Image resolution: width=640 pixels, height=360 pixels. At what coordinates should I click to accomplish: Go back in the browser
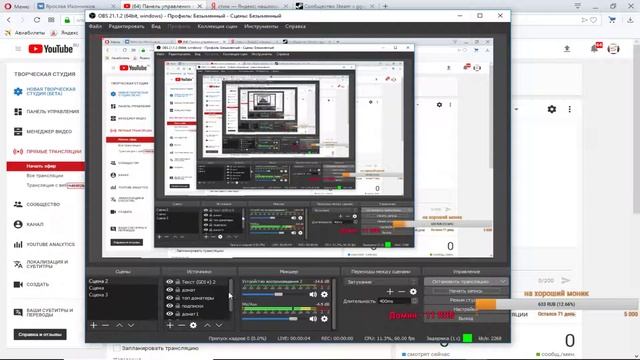(x=9, y=20)
